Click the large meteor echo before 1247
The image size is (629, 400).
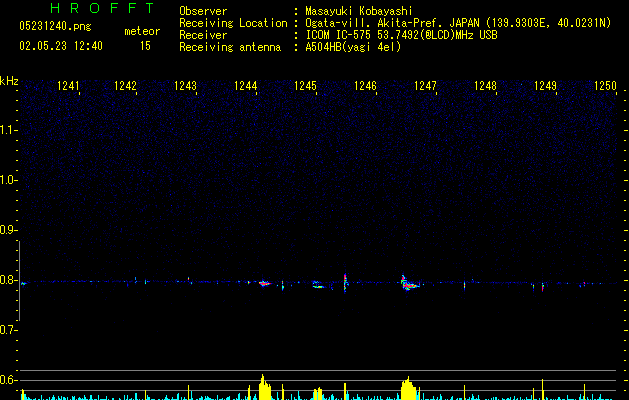coord(410,283)
